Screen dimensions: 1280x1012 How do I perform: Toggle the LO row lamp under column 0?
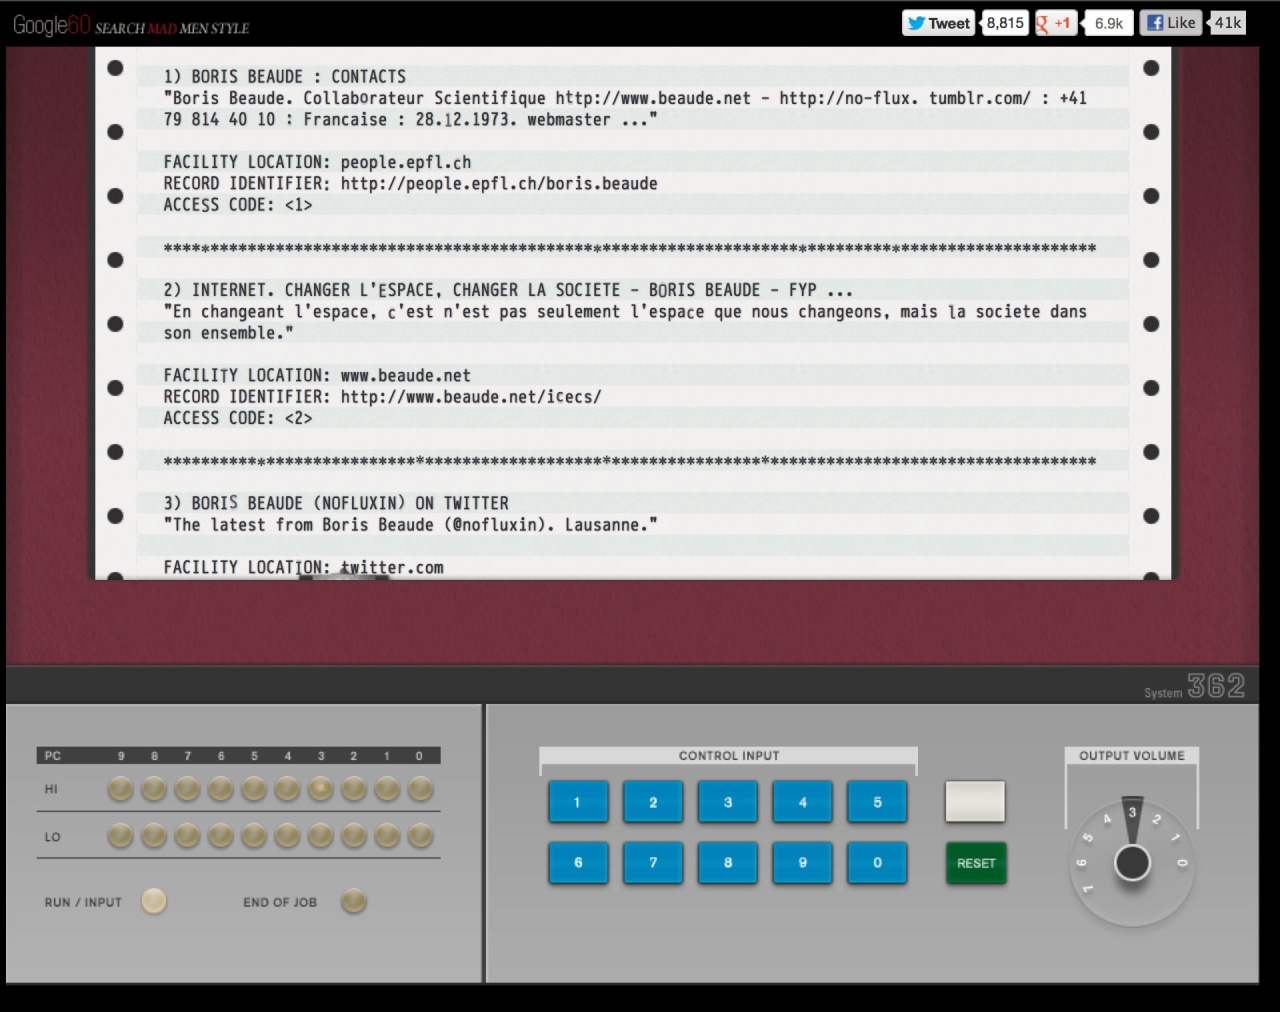coord(420,835)
